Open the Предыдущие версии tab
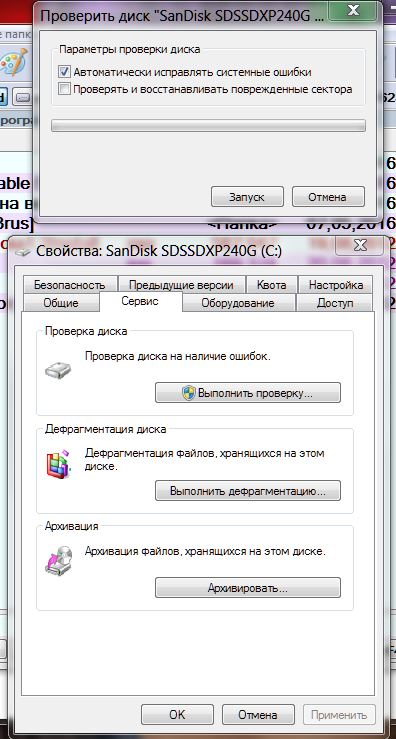Screen dimensions: 396x739 181,285
